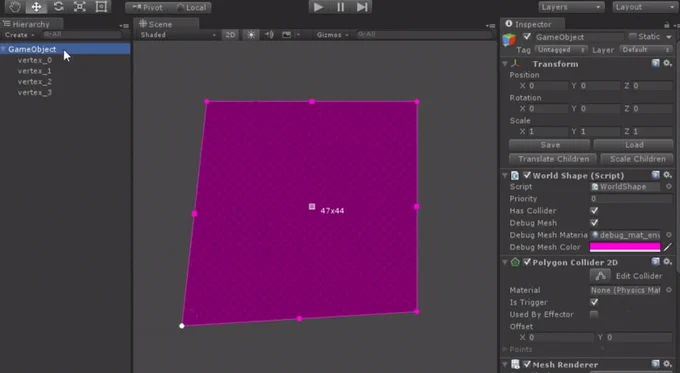
Task: Click the Scale Children button
Action: 637,159
